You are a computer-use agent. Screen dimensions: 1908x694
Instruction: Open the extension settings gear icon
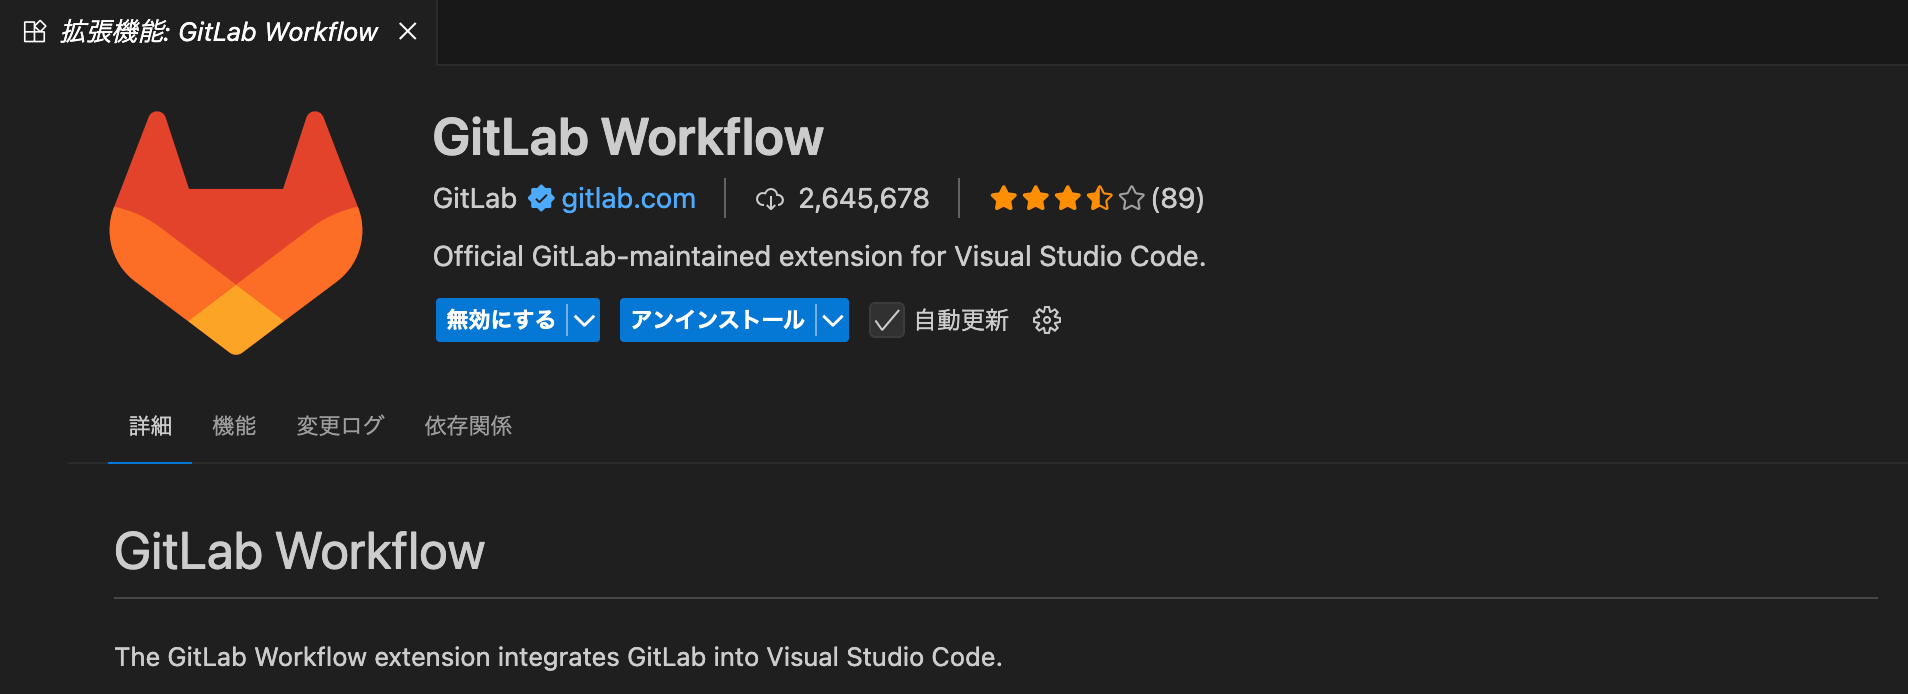tap(1047, 320)
